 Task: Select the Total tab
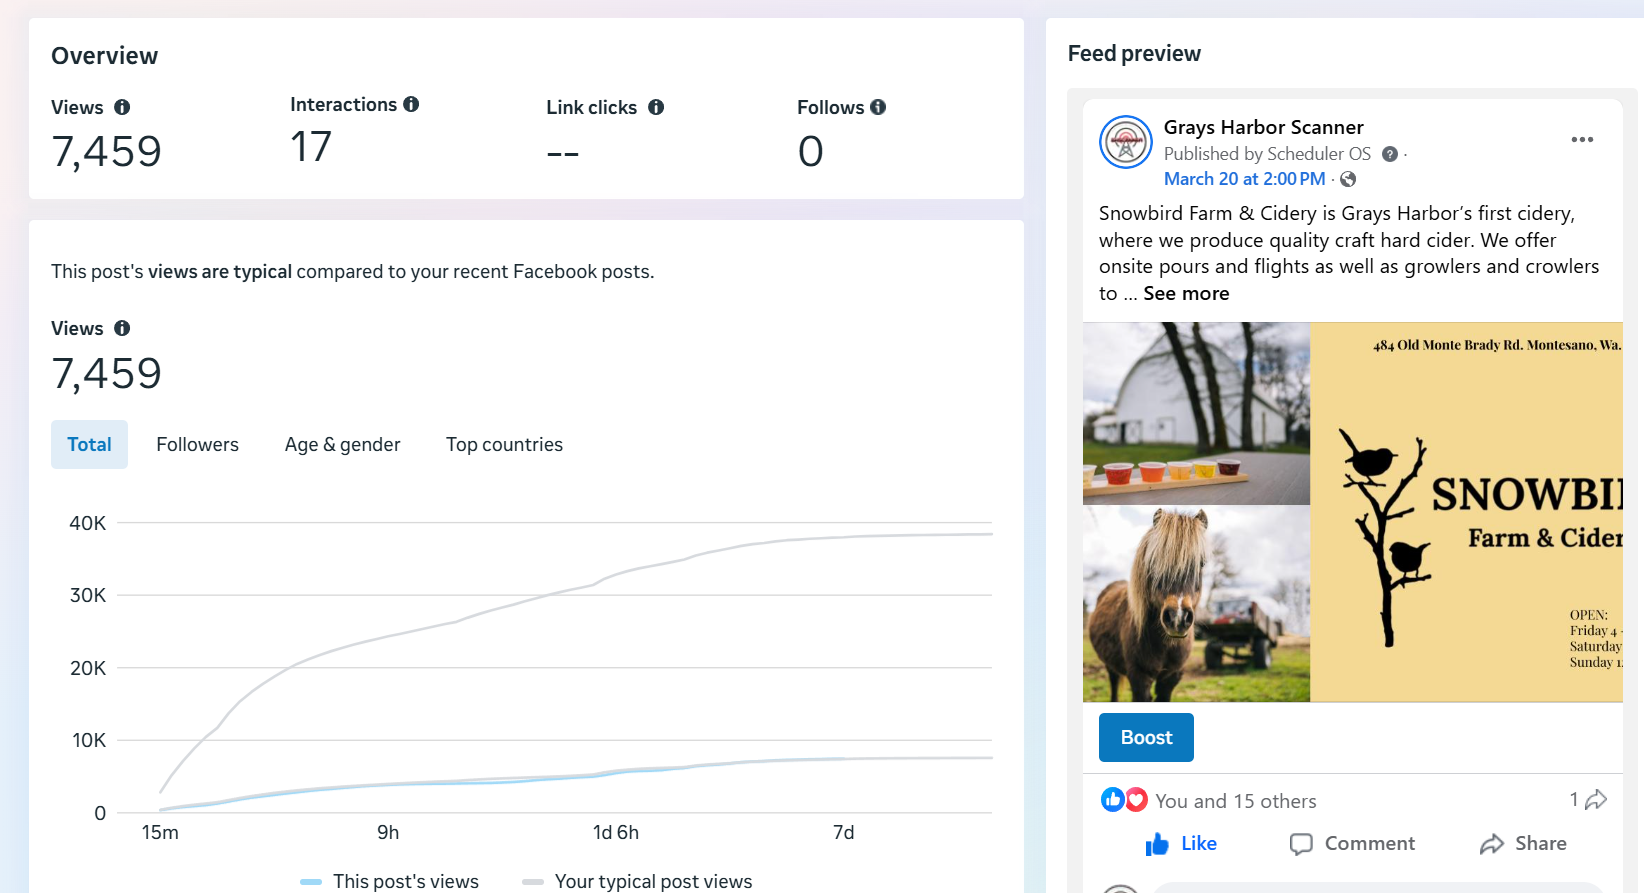tap(89, 445)
